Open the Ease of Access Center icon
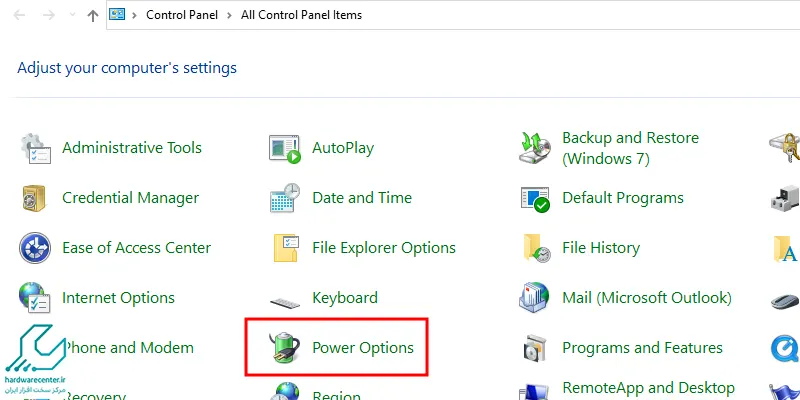Image resolution: width=800 pixels, height=400 pixels. click(35, 248)
